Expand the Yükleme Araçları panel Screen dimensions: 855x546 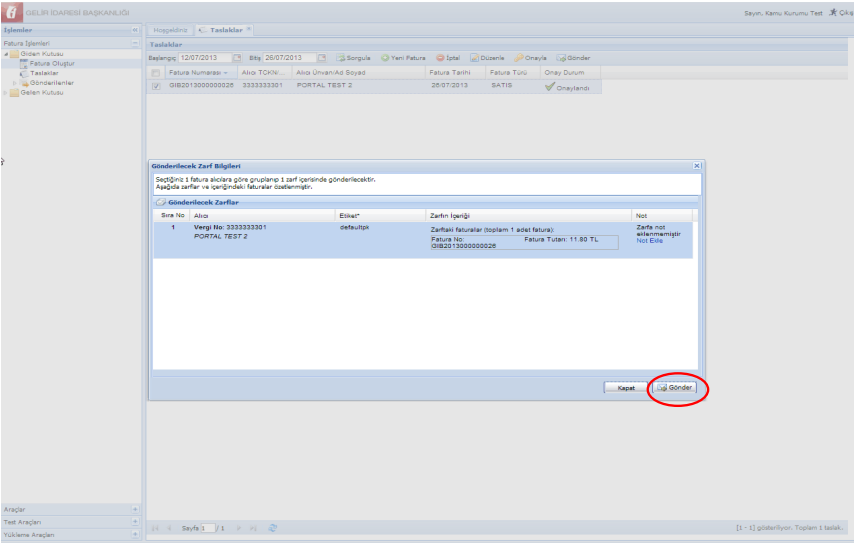[135, 535]
